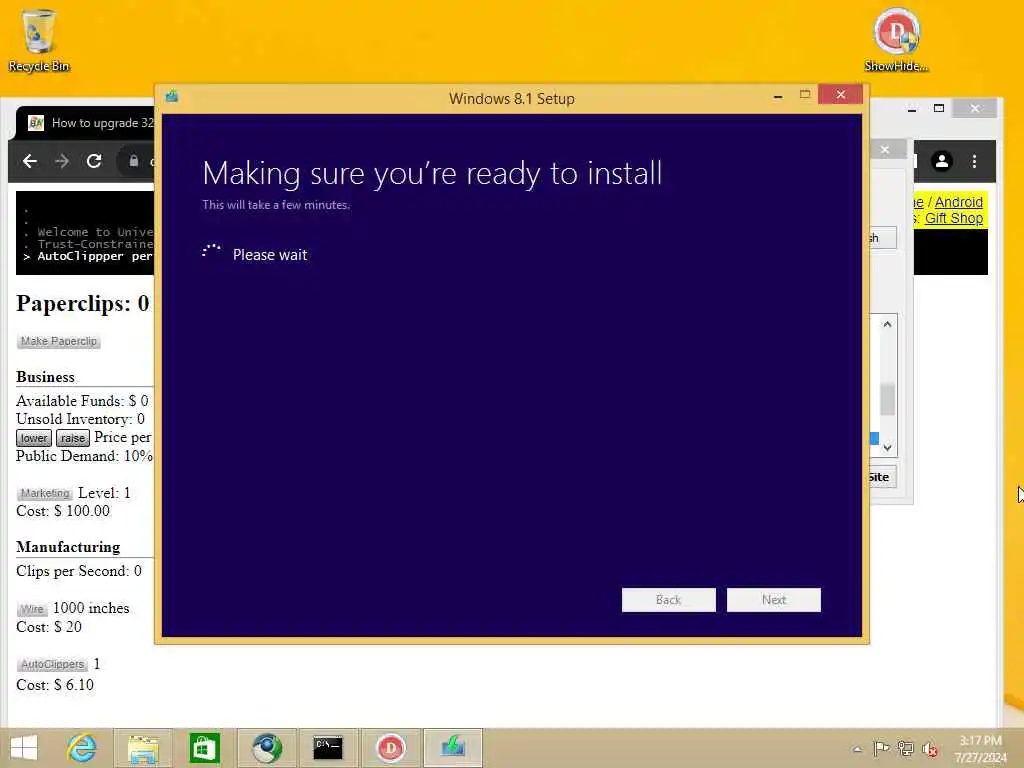Screen dimensions: 1024x768
Task: Launch Internet Explorer from taskbar
Action: pos(82,748)
